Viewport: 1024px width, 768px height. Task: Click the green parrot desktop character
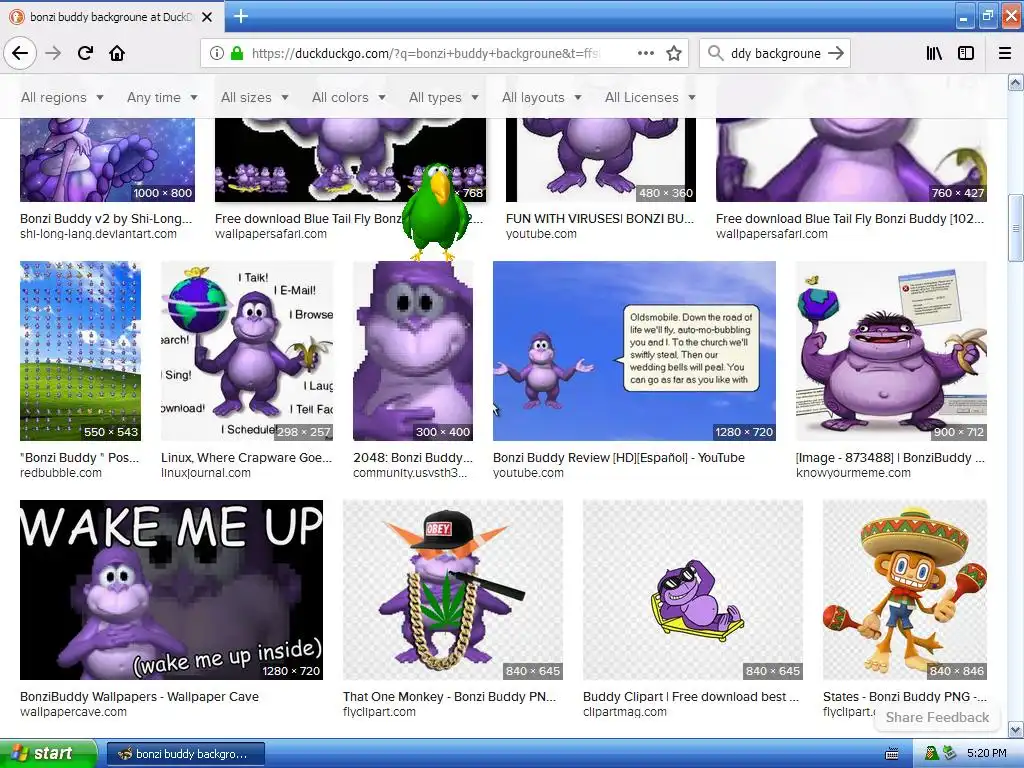tap(436, 211)
